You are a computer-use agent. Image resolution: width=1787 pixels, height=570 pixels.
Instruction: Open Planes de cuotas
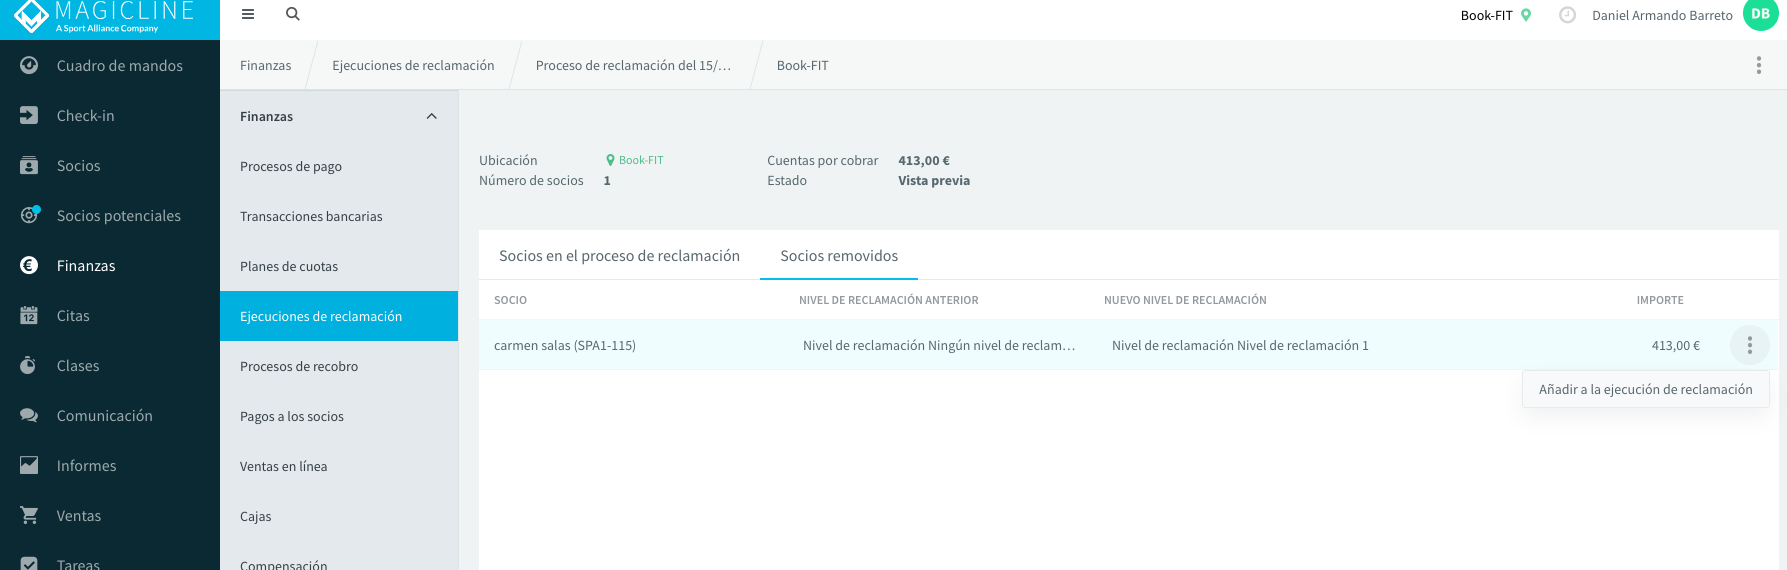click(x=339, y=266)
